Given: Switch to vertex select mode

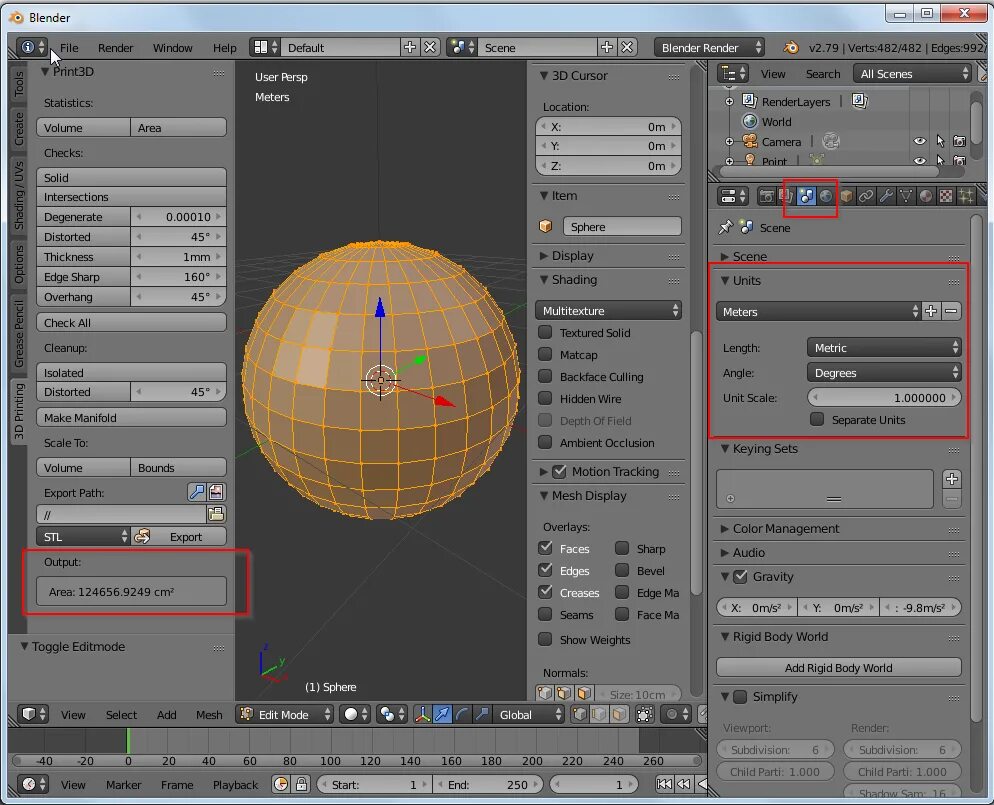Looking at the screenshot, I should tap(579, 715).
